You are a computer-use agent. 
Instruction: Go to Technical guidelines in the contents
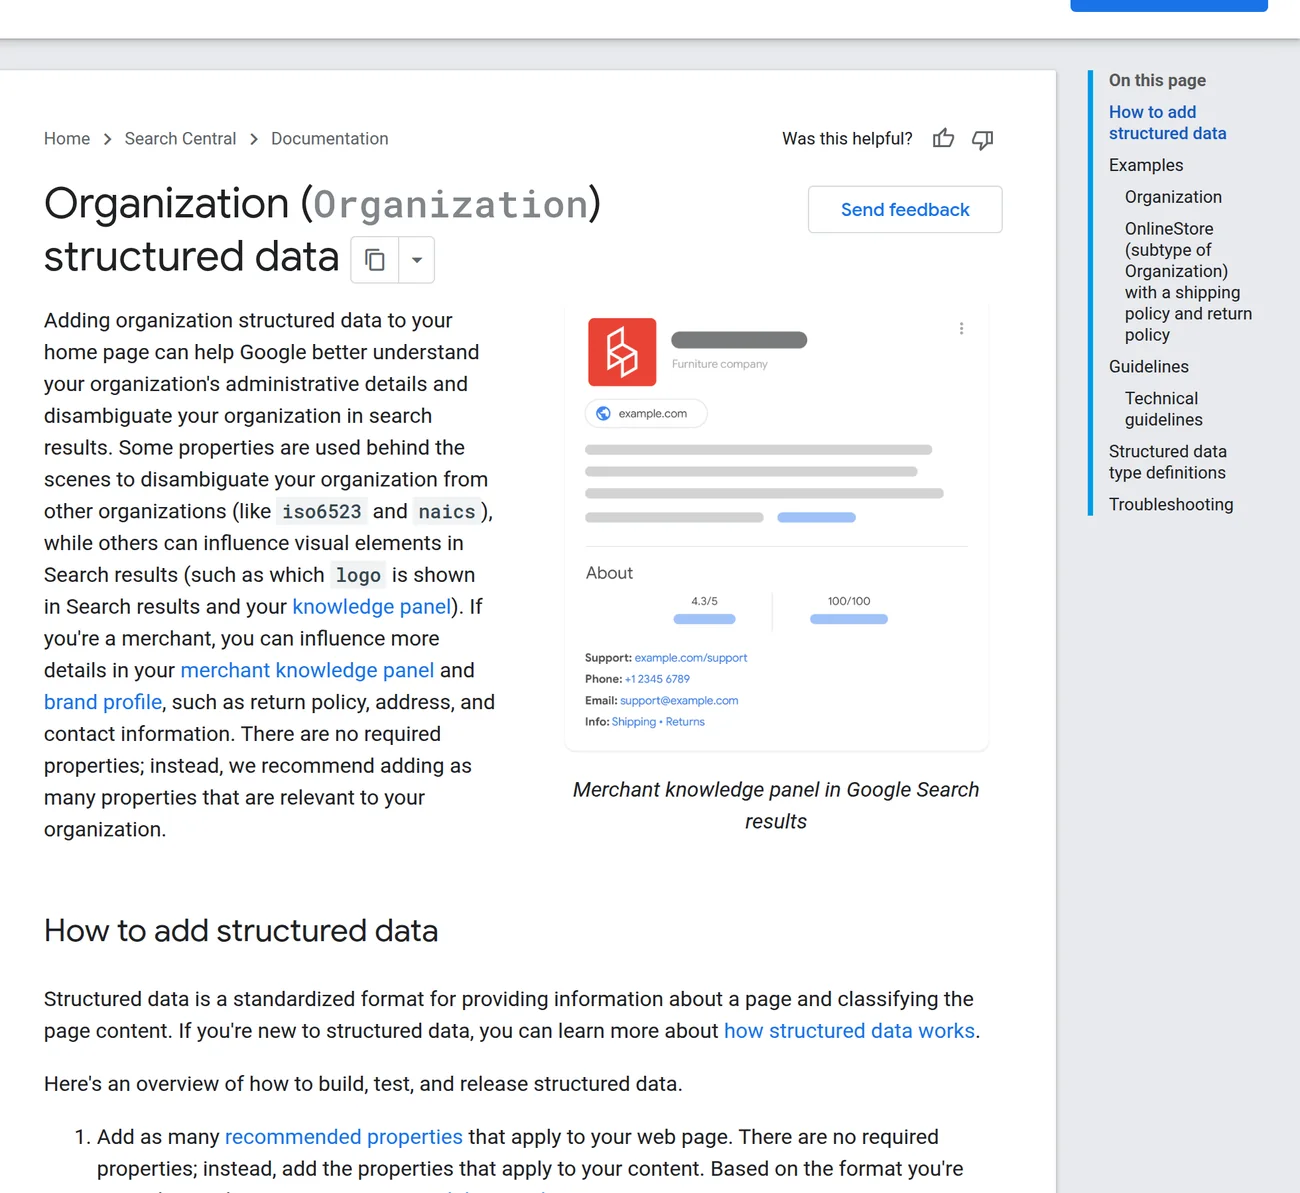coord(1164,409)
